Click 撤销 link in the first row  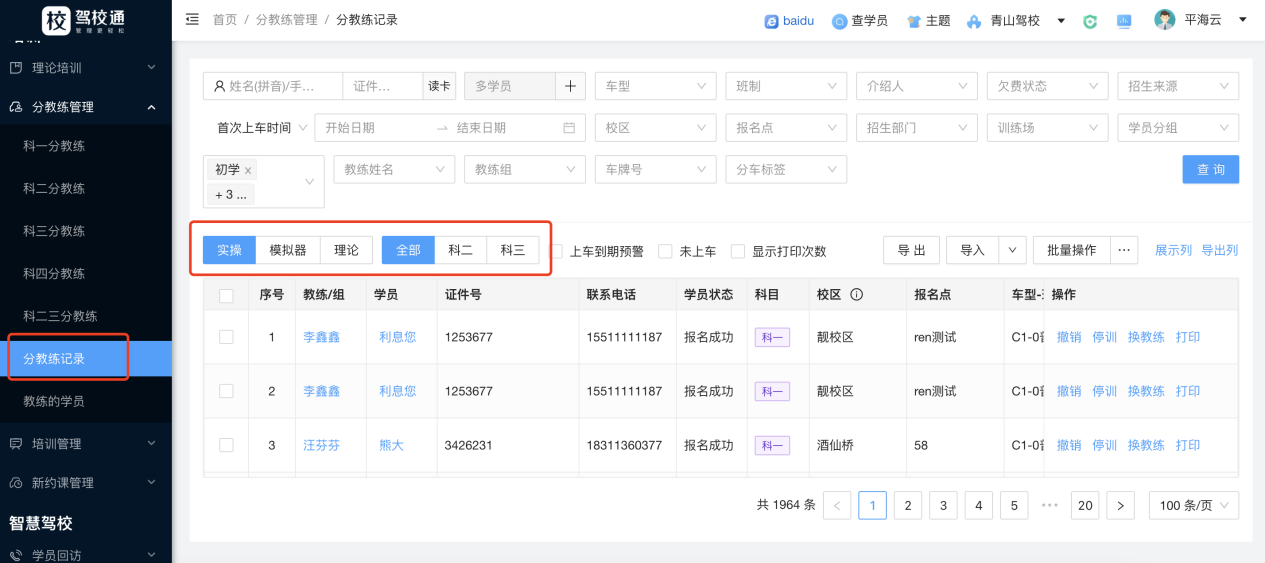pyautogui.click(x=1069, y=337)
